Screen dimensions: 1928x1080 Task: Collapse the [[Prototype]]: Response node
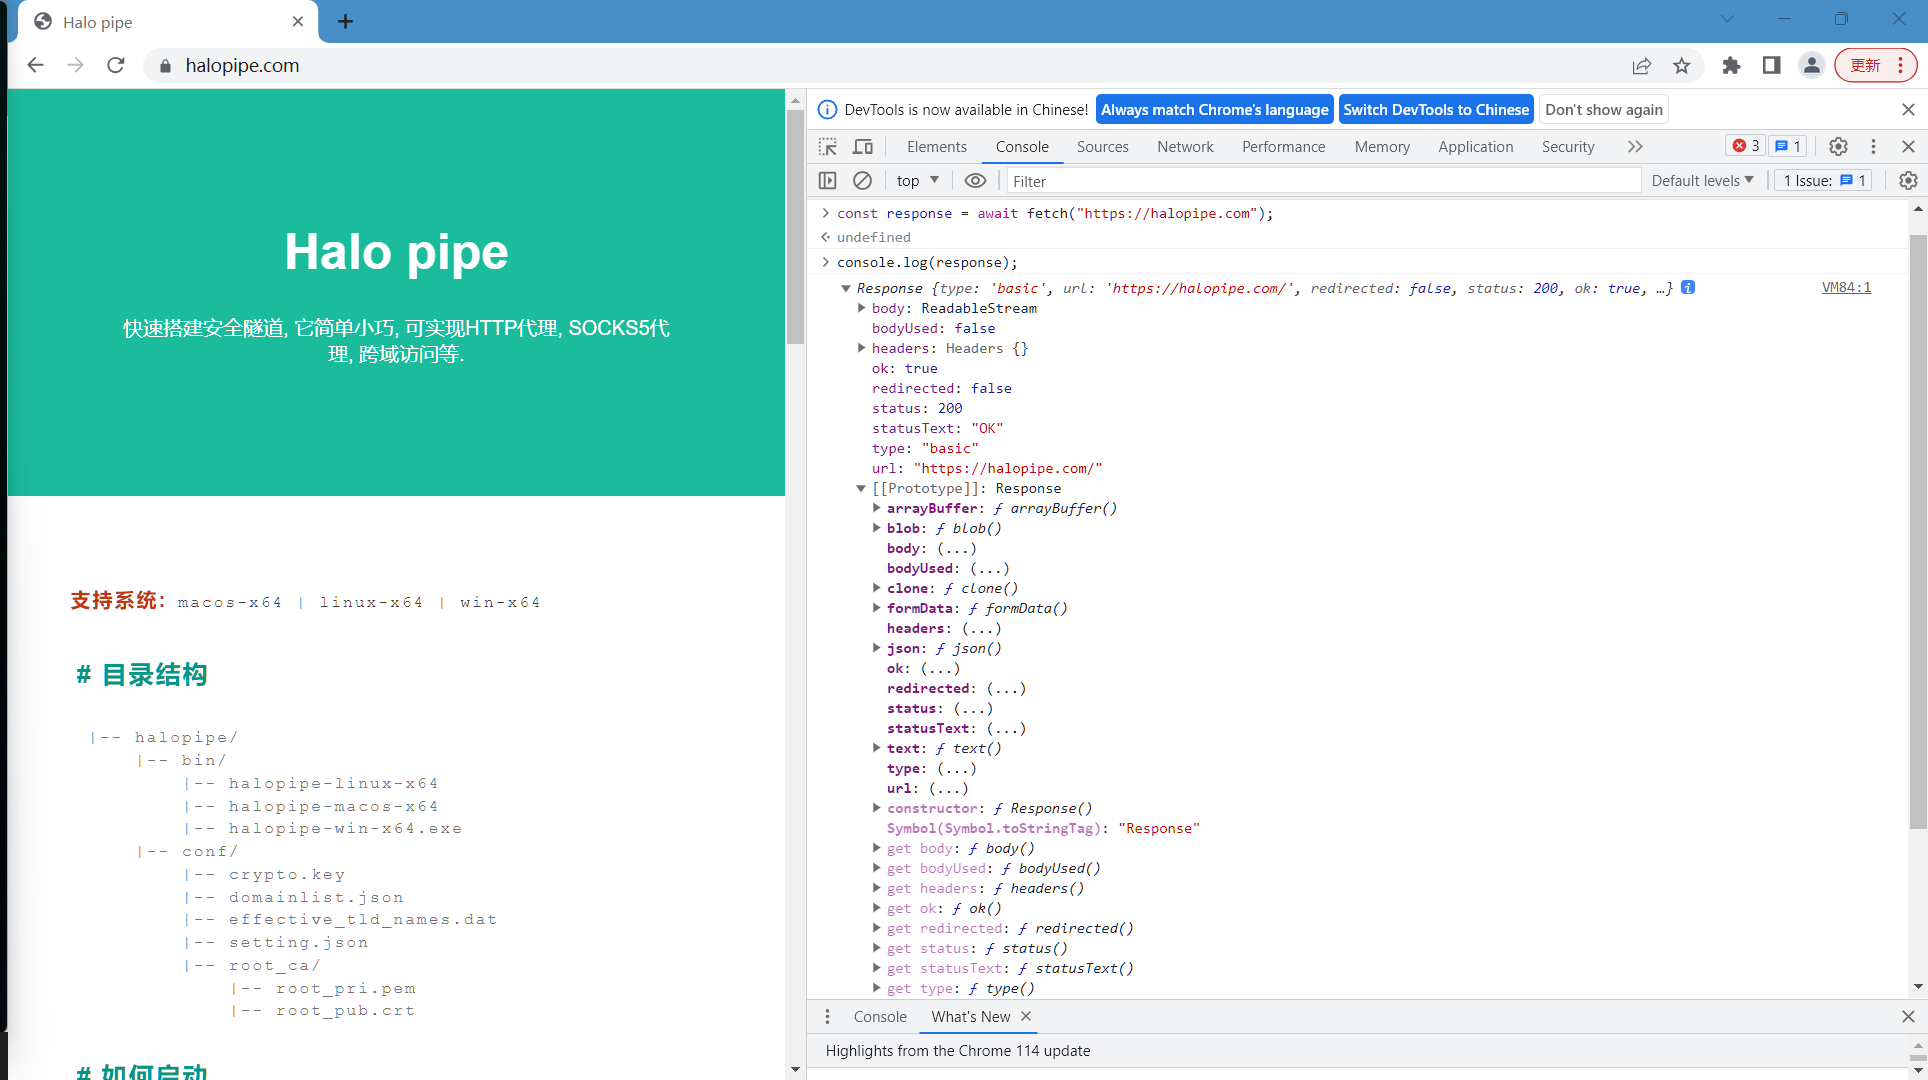pyautogui.click(x=860, y=488)
